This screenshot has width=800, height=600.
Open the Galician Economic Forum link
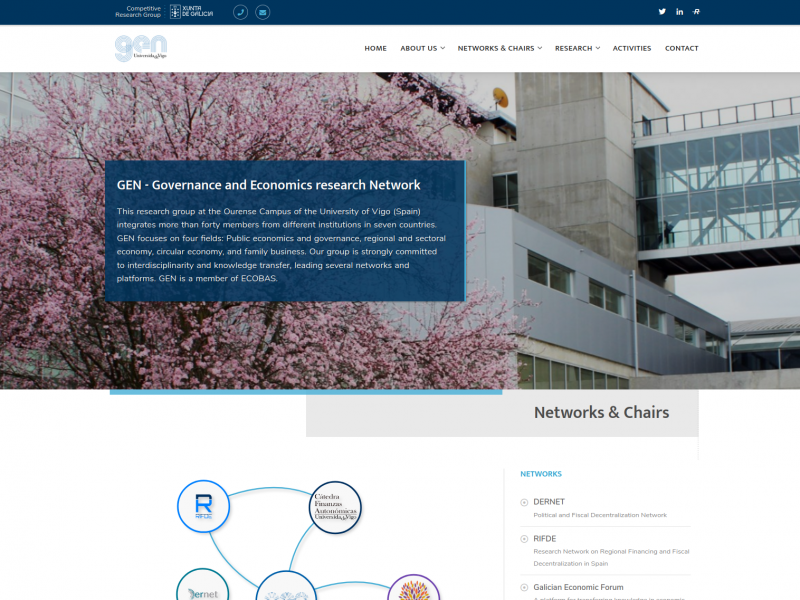click(578, 587)
